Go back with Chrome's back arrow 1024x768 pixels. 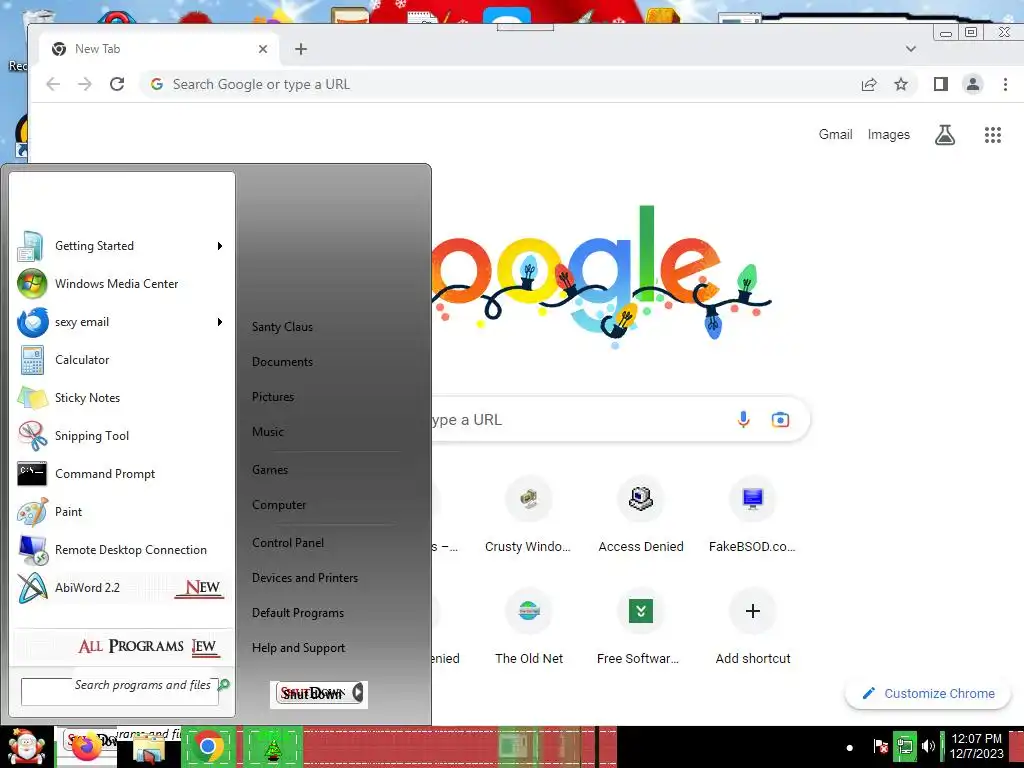[54, 84]
